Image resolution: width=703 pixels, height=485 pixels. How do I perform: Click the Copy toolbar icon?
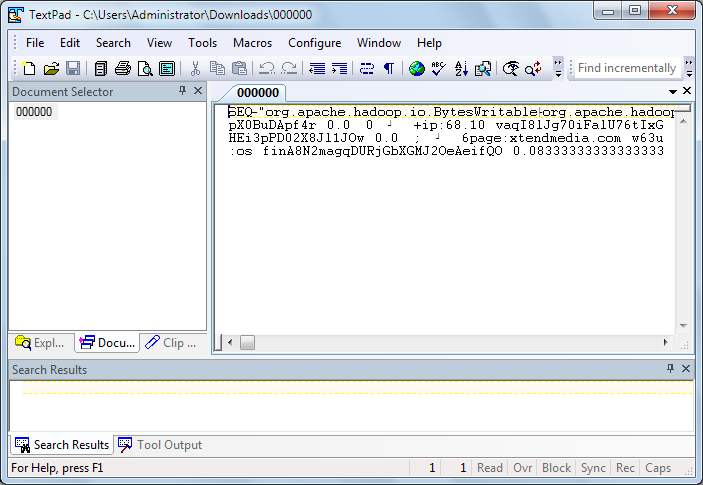point(217,68)
